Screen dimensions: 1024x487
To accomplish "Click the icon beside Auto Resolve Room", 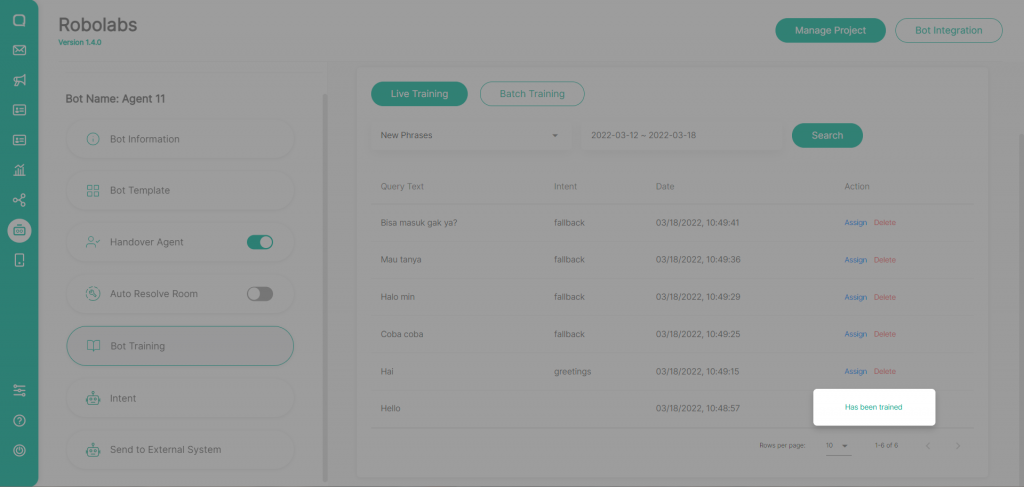I will pyautogui.click(x=93, y=294).
